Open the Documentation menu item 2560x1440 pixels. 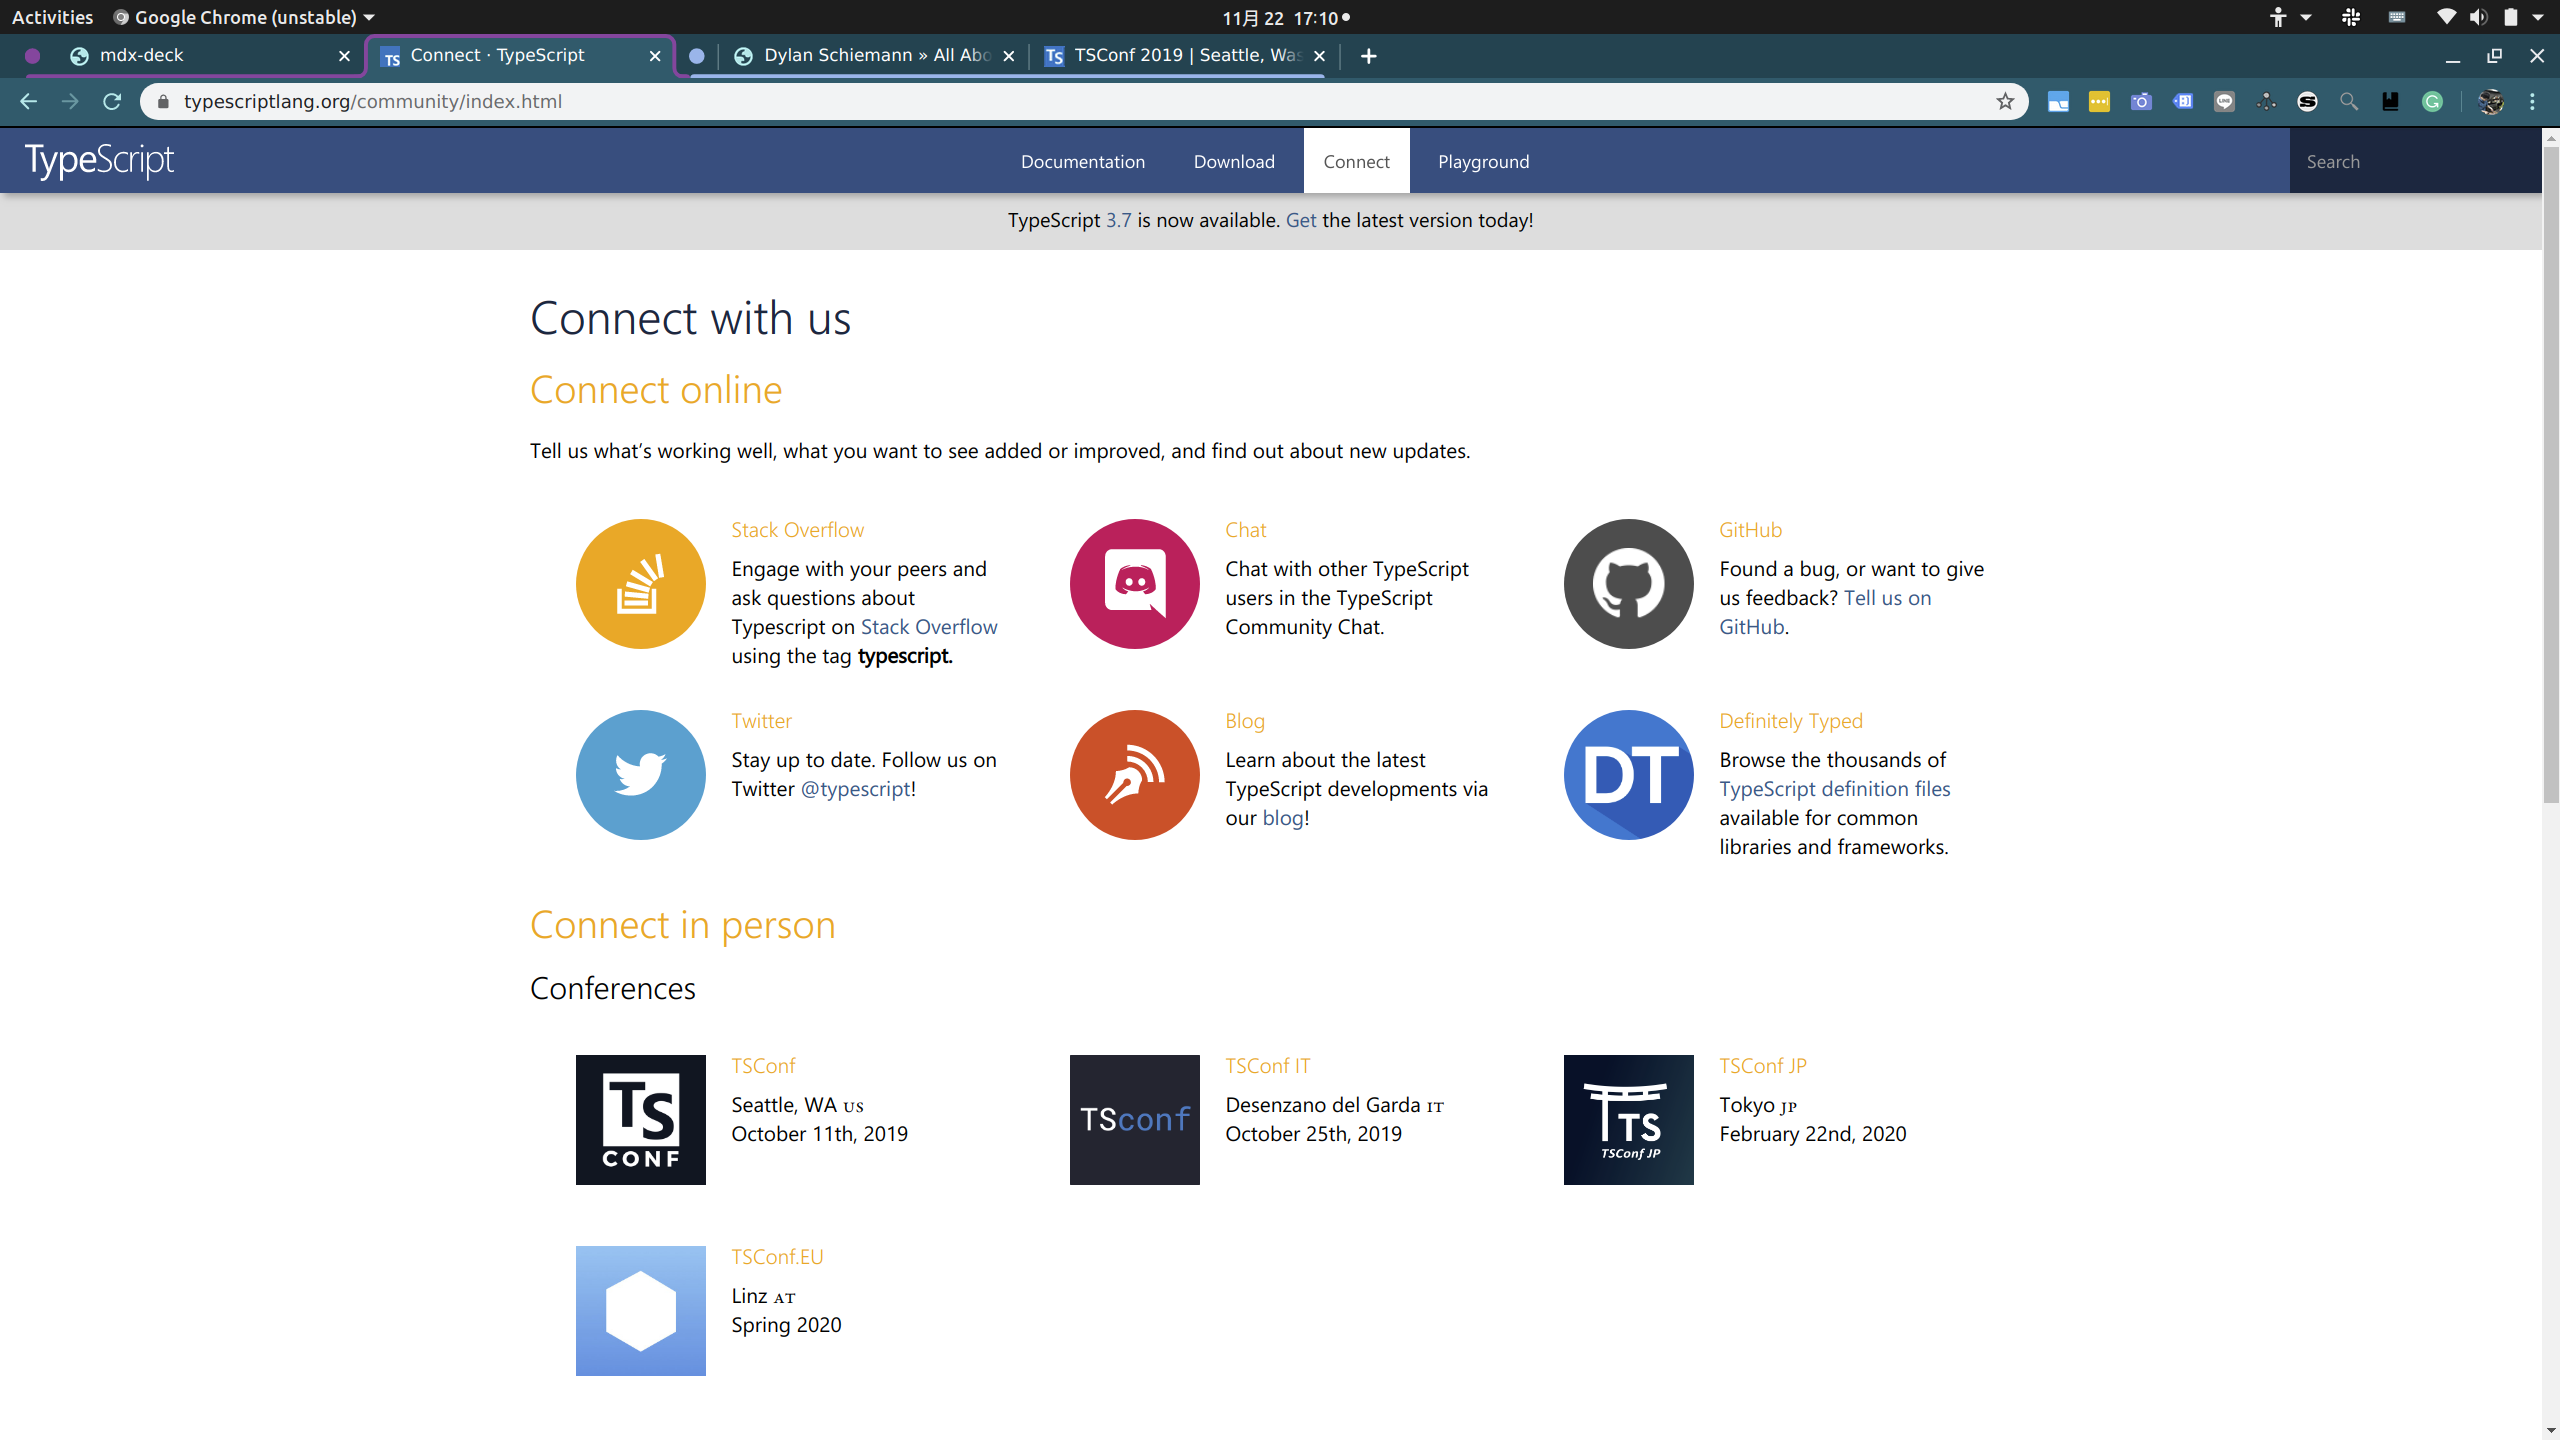coord(1082,161)
